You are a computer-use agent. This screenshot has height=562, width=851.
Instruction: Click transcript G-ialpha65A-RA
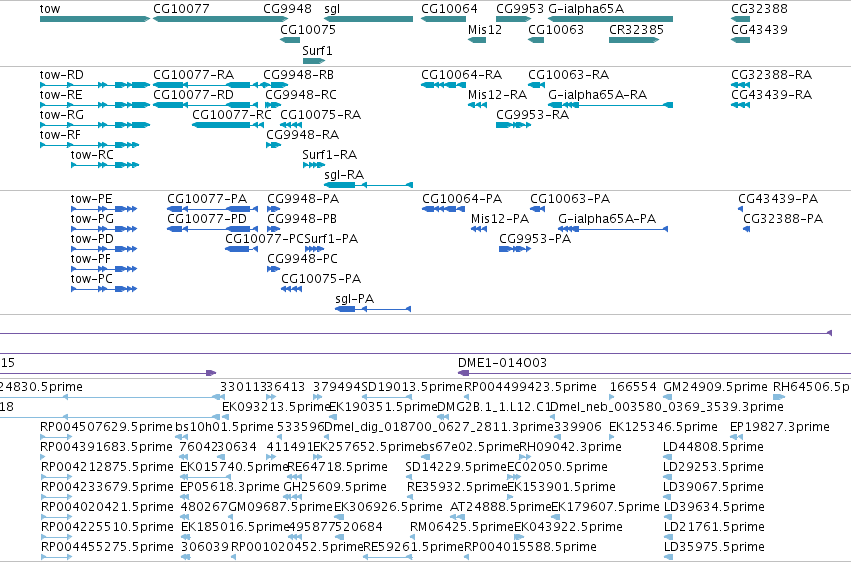coord(611,105)
